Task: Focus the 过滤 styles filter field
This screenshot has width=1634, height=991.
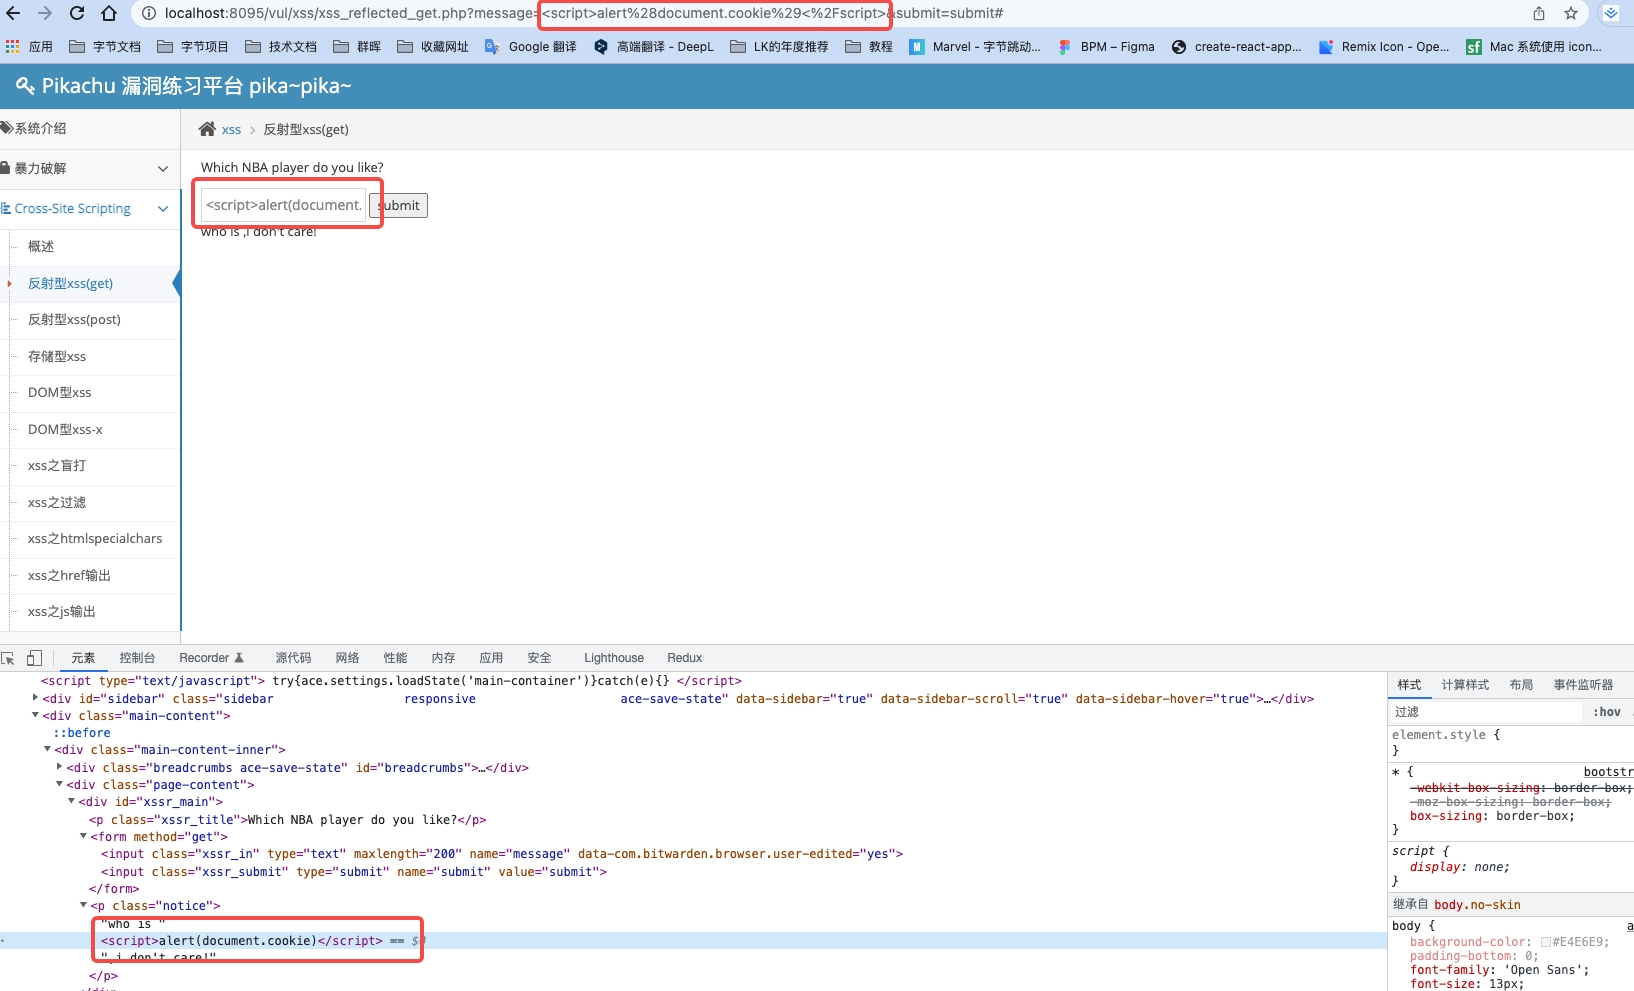Action: pos(1485,712)
